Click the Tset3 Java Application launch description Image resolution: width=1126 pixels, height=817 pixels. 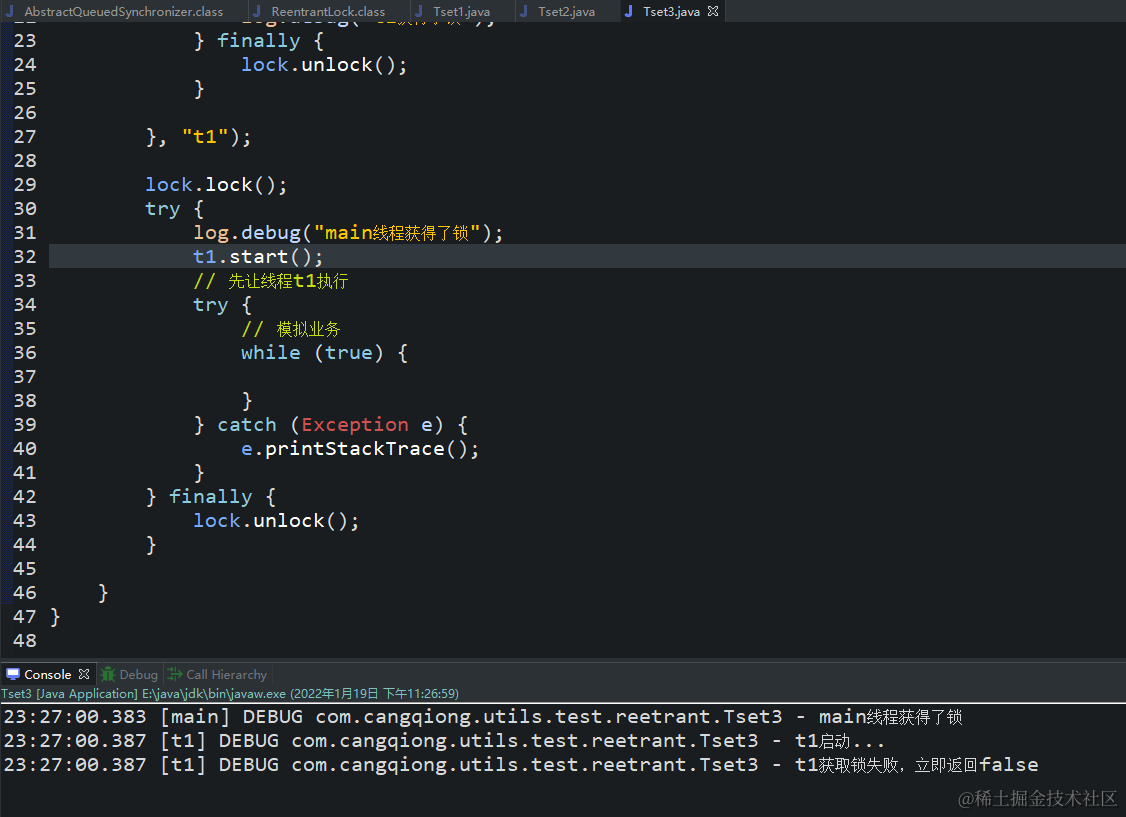(x=230, y=694)
